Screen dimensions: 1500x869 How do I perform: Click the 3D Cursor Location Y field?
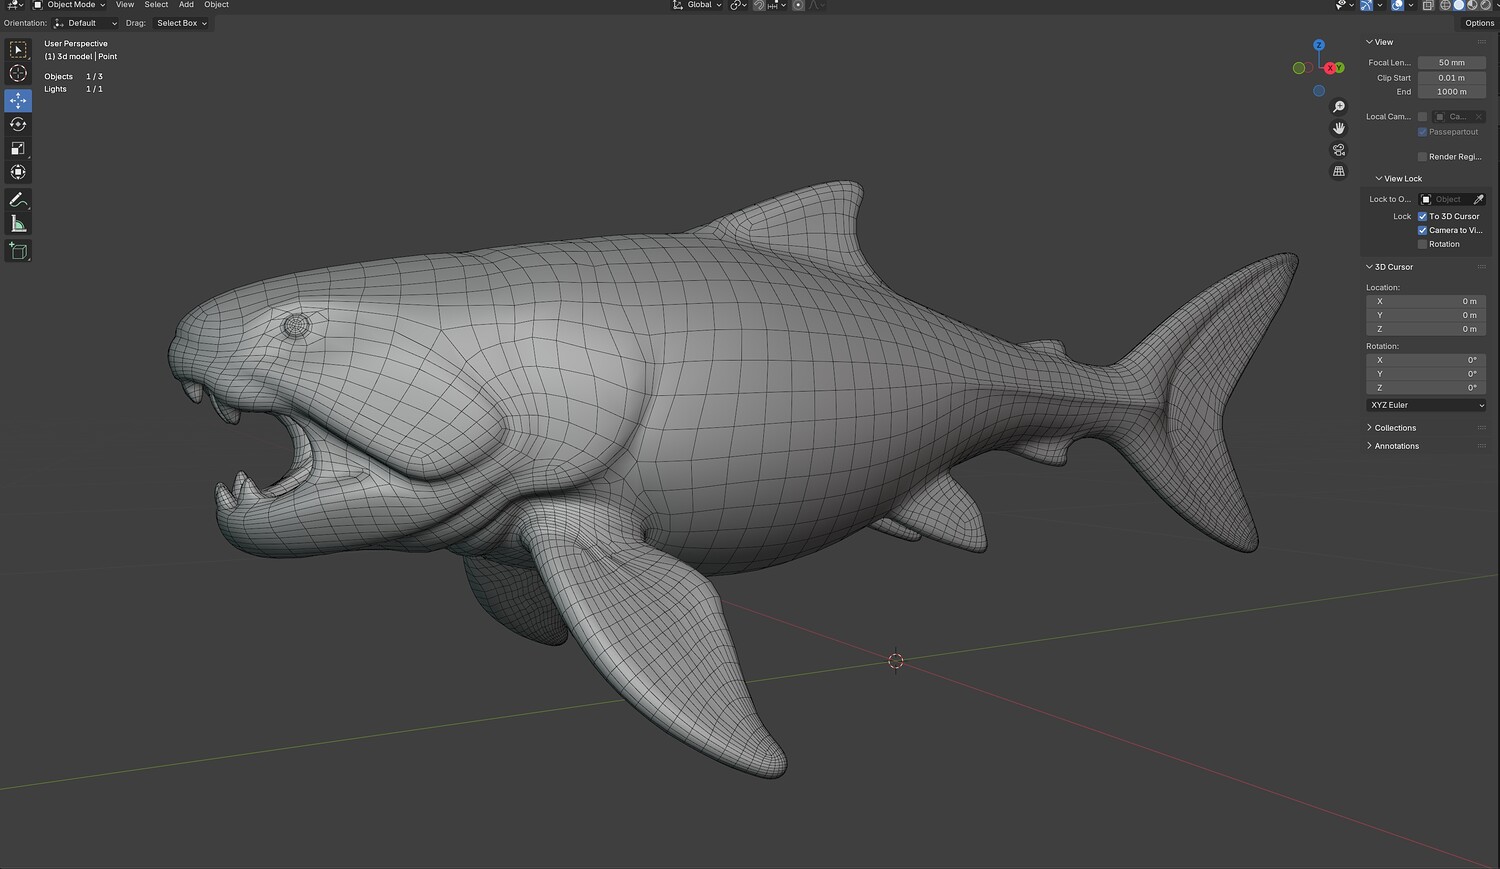point(1426,315)
